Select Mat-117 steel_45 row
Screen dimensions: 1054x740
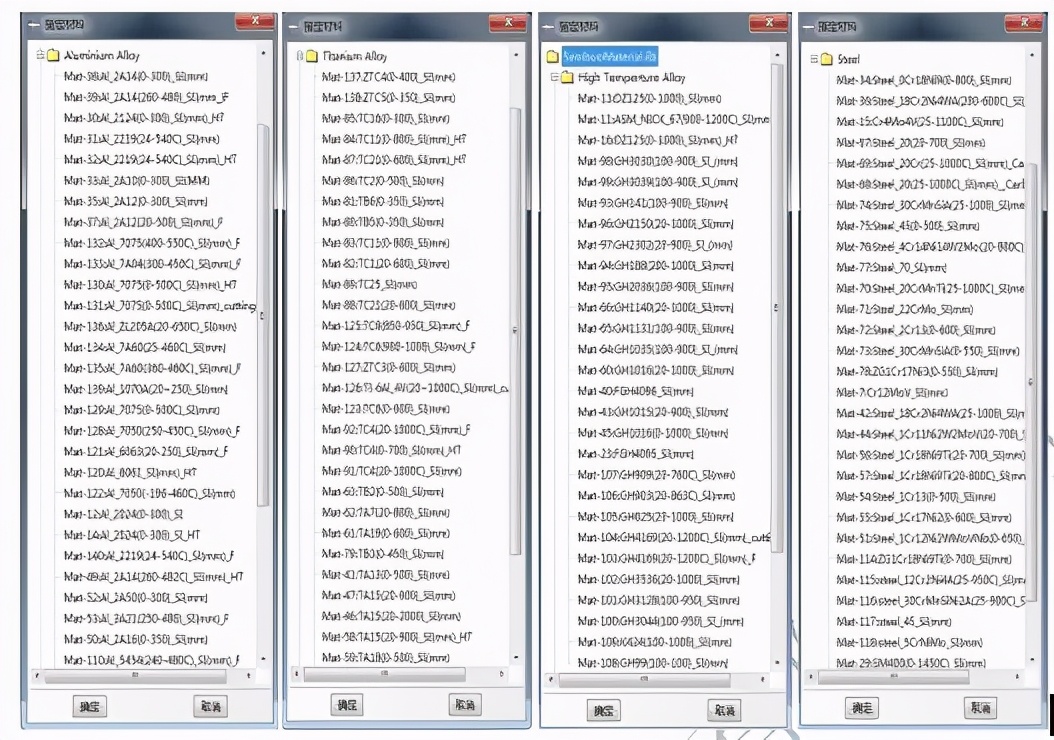[x=893, y=622]
